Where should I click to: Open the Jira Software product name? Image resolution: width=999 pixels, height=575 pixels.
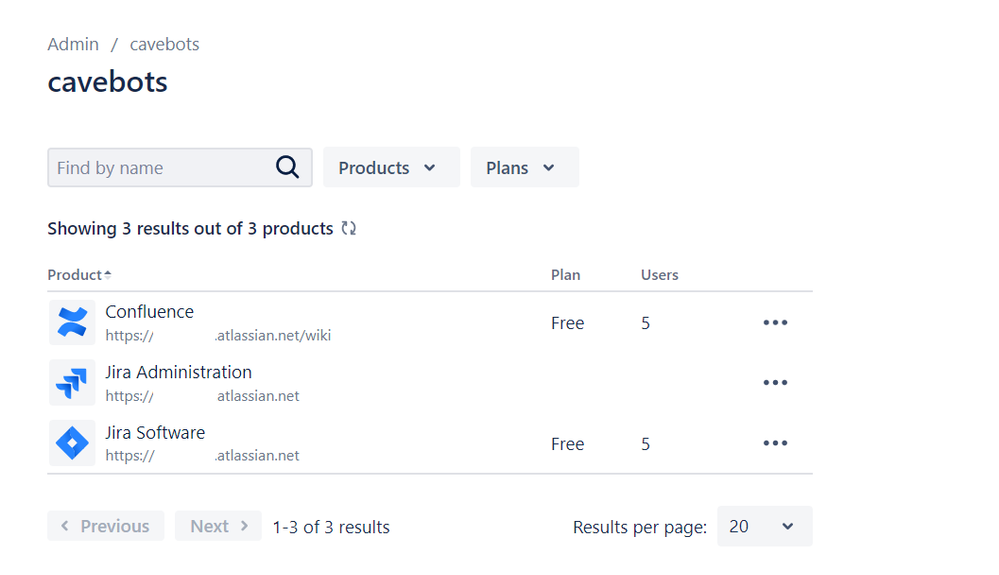155,432
